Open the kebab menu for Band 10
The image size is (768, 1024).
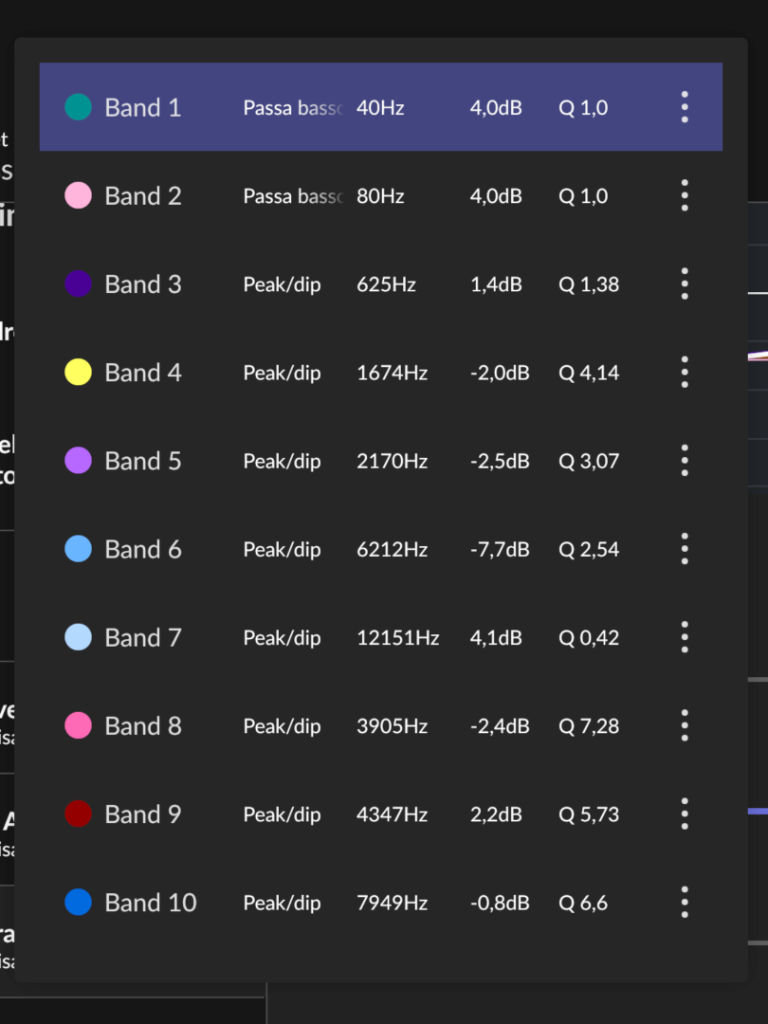tap(684, 903)
